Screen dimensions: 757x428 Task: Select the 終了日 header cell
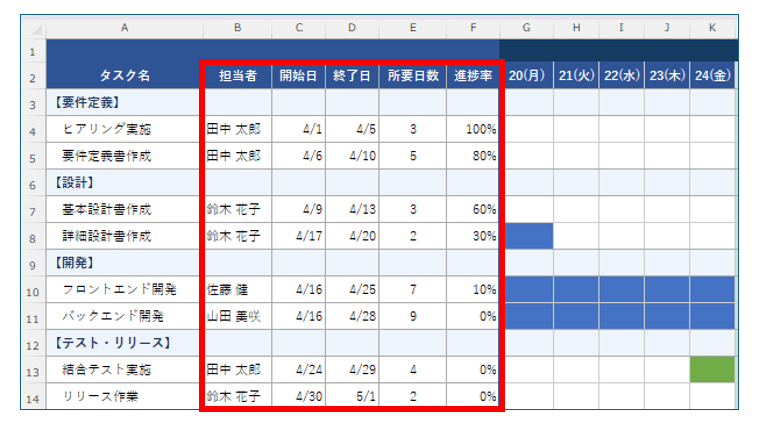351,75
